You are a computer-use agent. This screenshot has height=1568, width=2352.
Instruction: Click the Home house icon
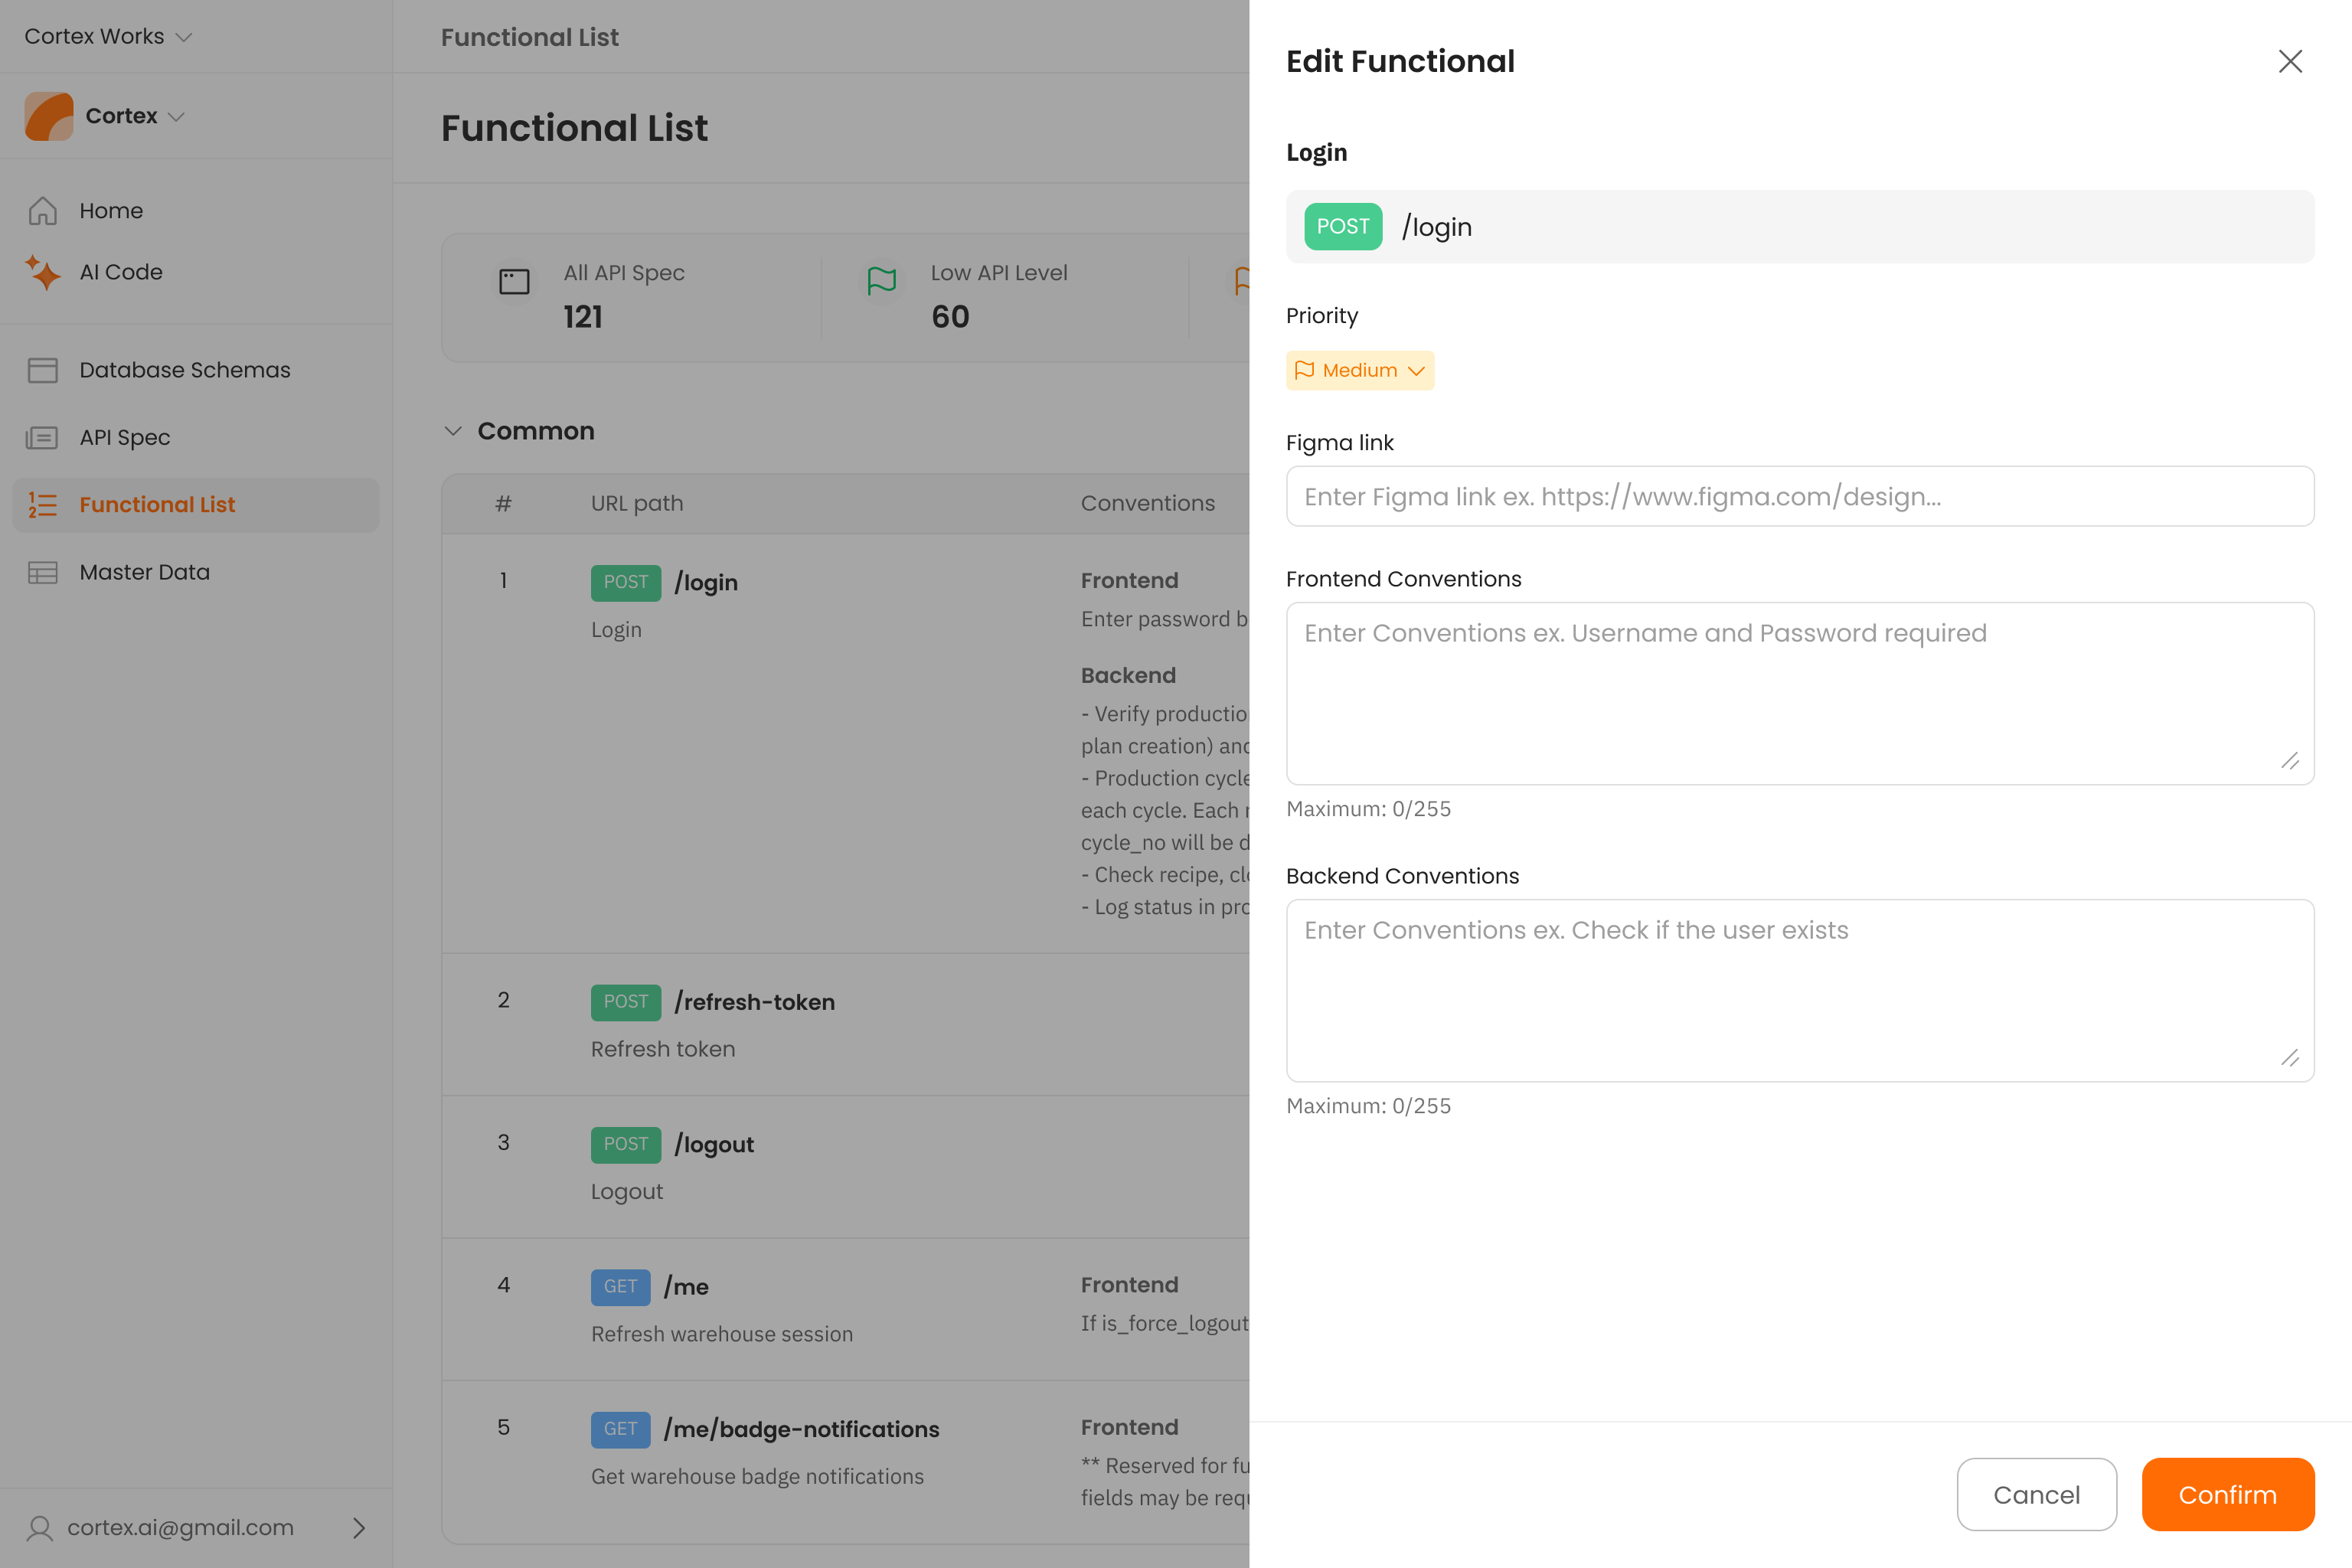(42, 211)
